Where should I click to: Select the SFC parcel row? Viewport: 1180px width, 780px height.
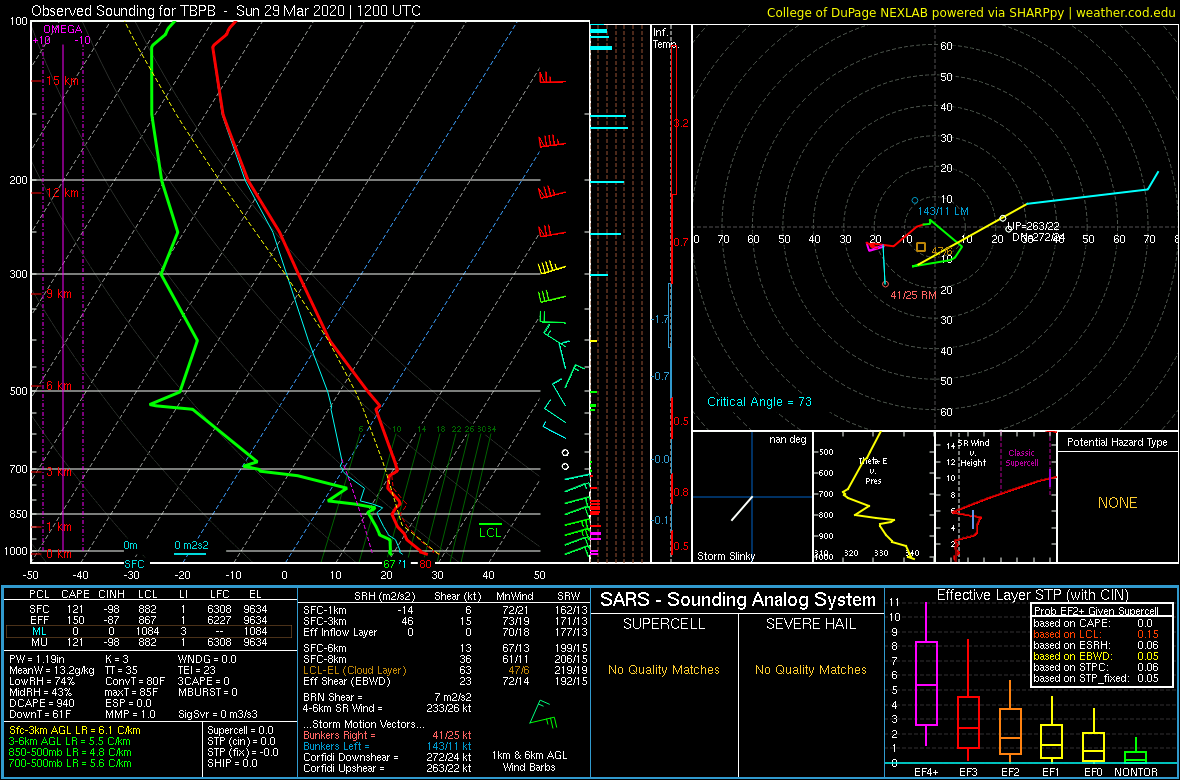(148, 607)
